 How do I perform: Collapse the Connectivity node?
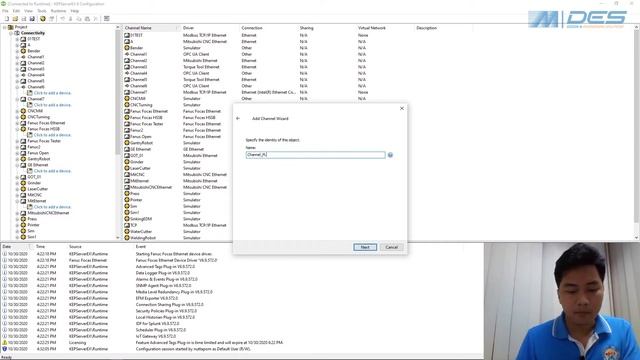pyautogui.click(x=11, y=33)
